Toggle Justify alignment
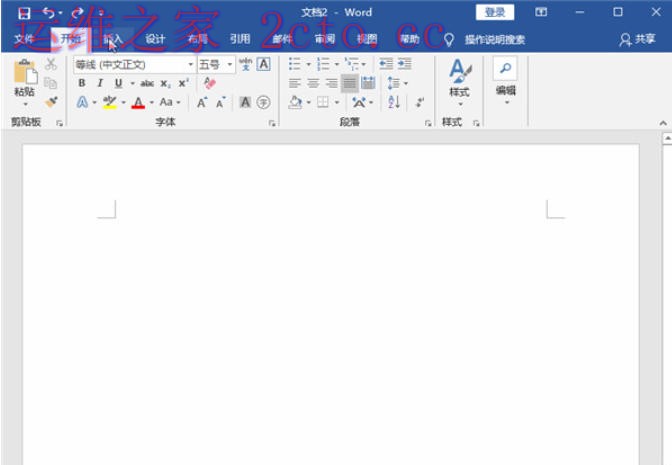The image size is (672, 465). [350, 83]
